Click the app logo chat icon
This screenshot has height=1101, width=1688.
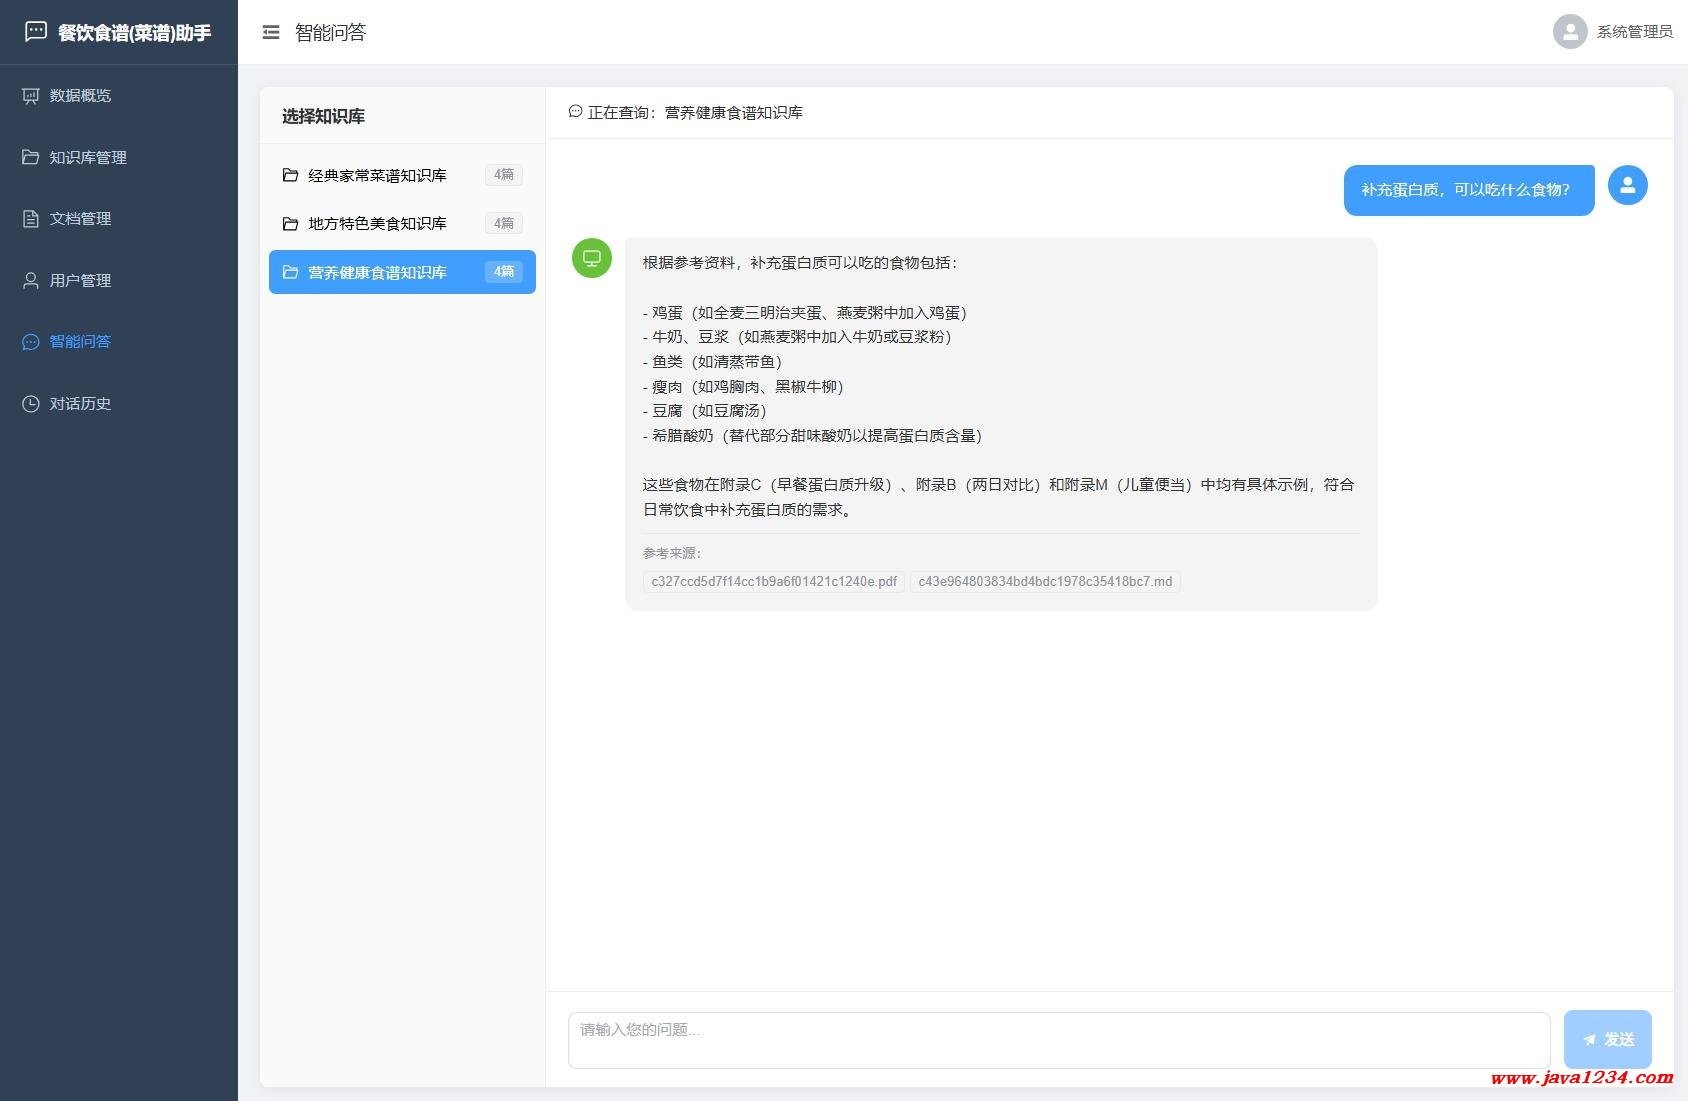coord(36,32)
